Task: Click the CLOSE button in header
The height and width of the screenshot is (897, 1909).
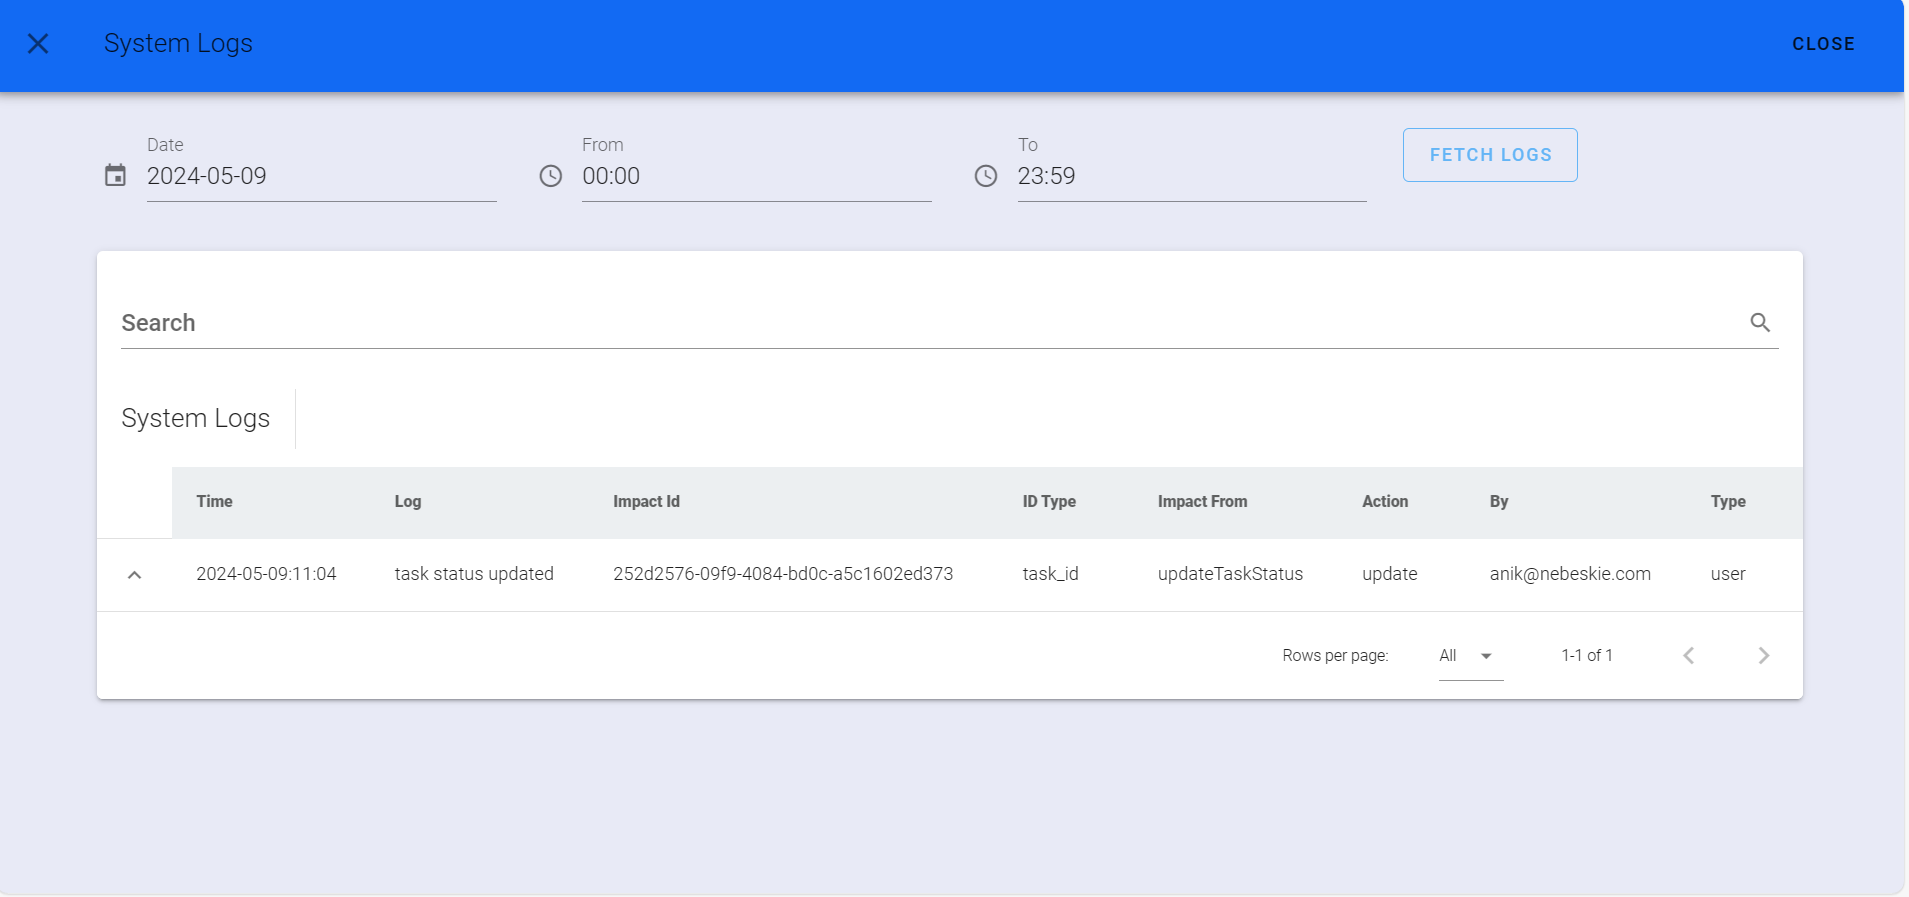Action: pos(1822,44)
